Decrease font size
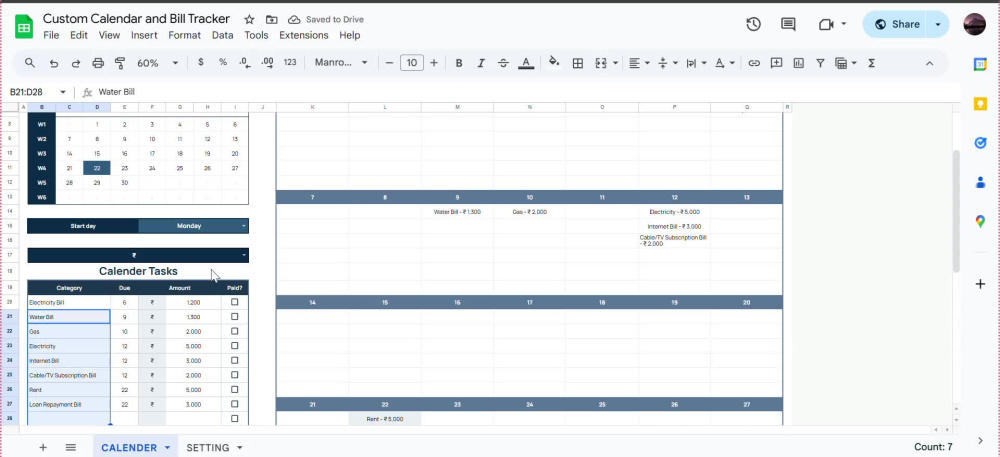The image size is (1000, 457). point(389,62)
